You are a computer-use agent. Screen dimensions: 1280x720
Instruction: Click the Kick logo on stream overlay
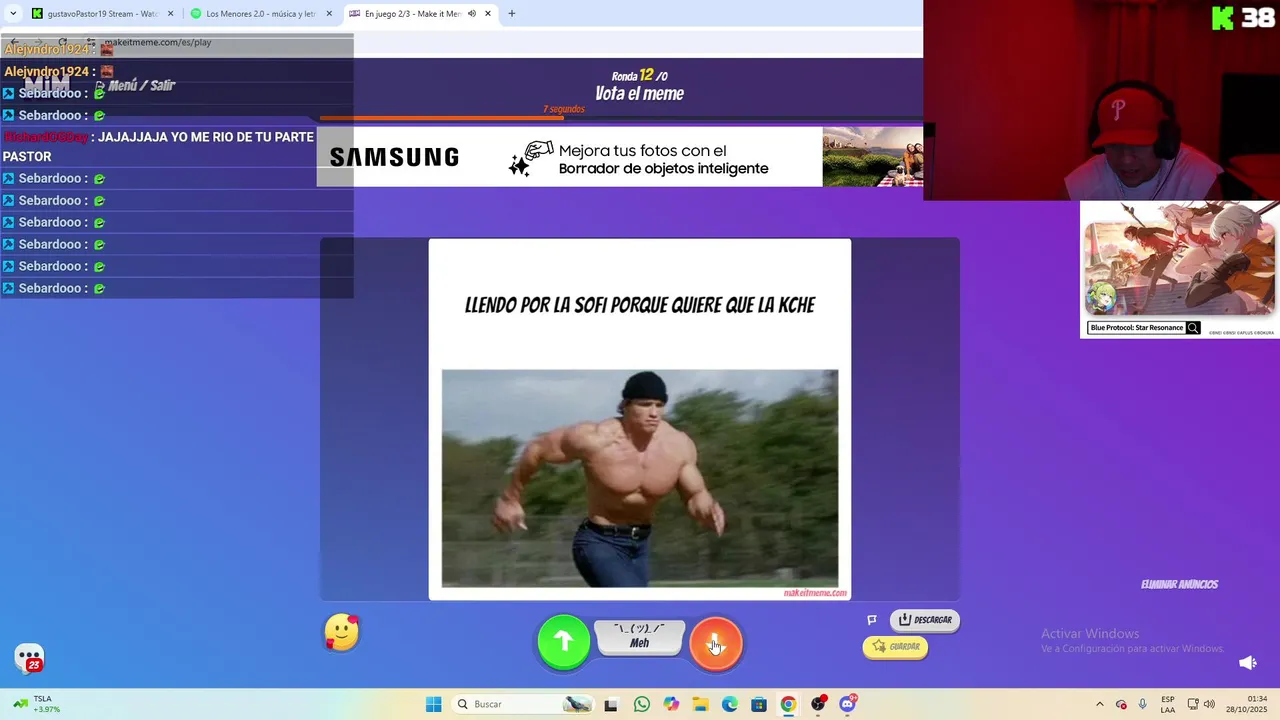click(x=1222, y=17)
